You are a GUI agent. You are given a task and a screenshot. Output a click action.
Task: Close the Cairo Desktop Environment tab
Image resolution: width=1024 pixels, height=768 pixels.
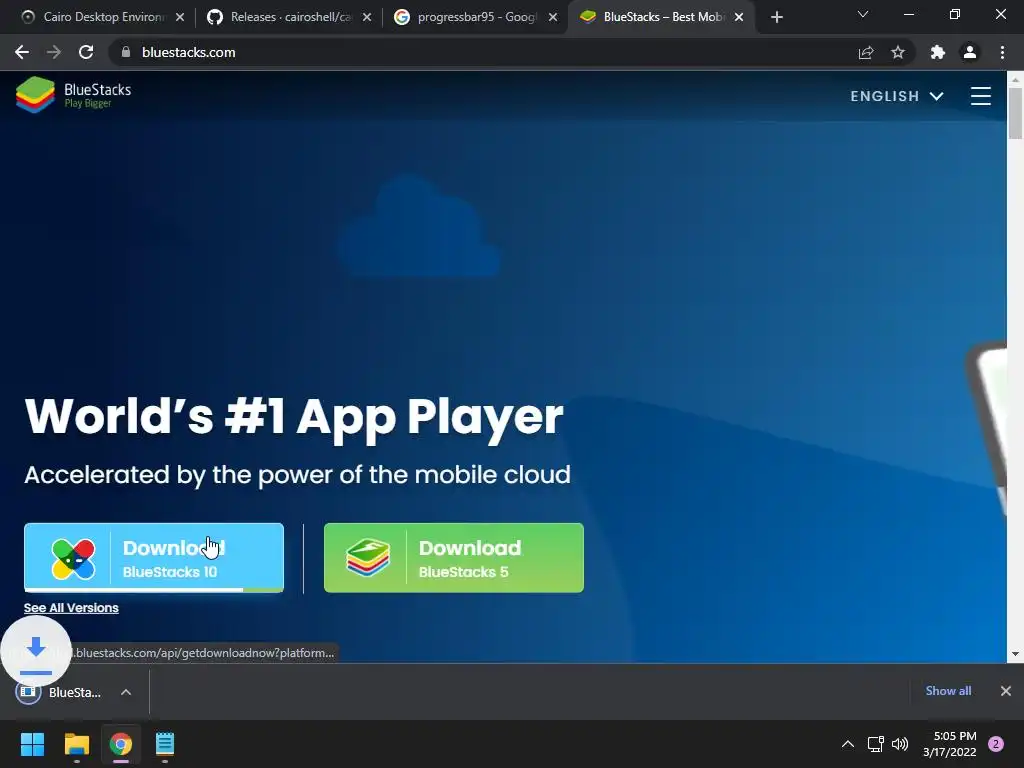point(180,17)
